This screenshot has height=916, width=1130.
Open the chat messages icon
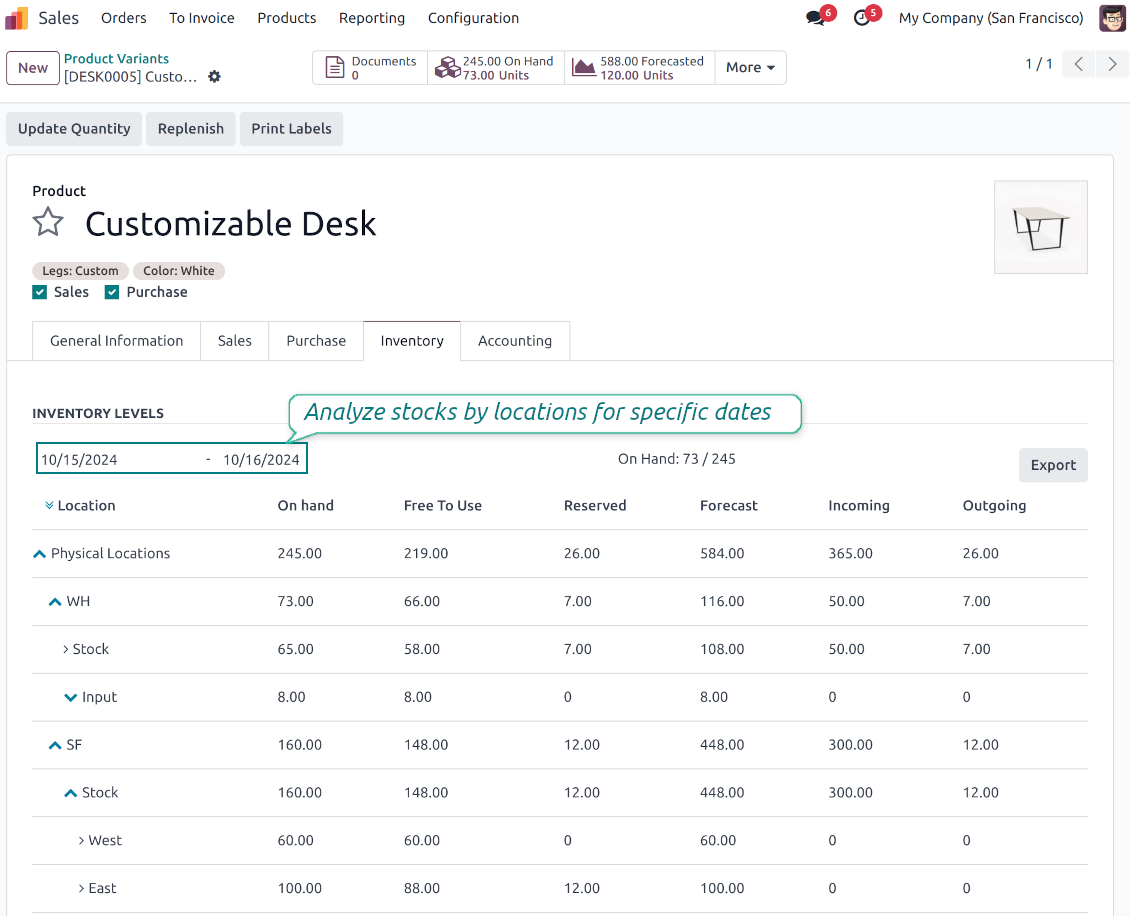[816, 18]
